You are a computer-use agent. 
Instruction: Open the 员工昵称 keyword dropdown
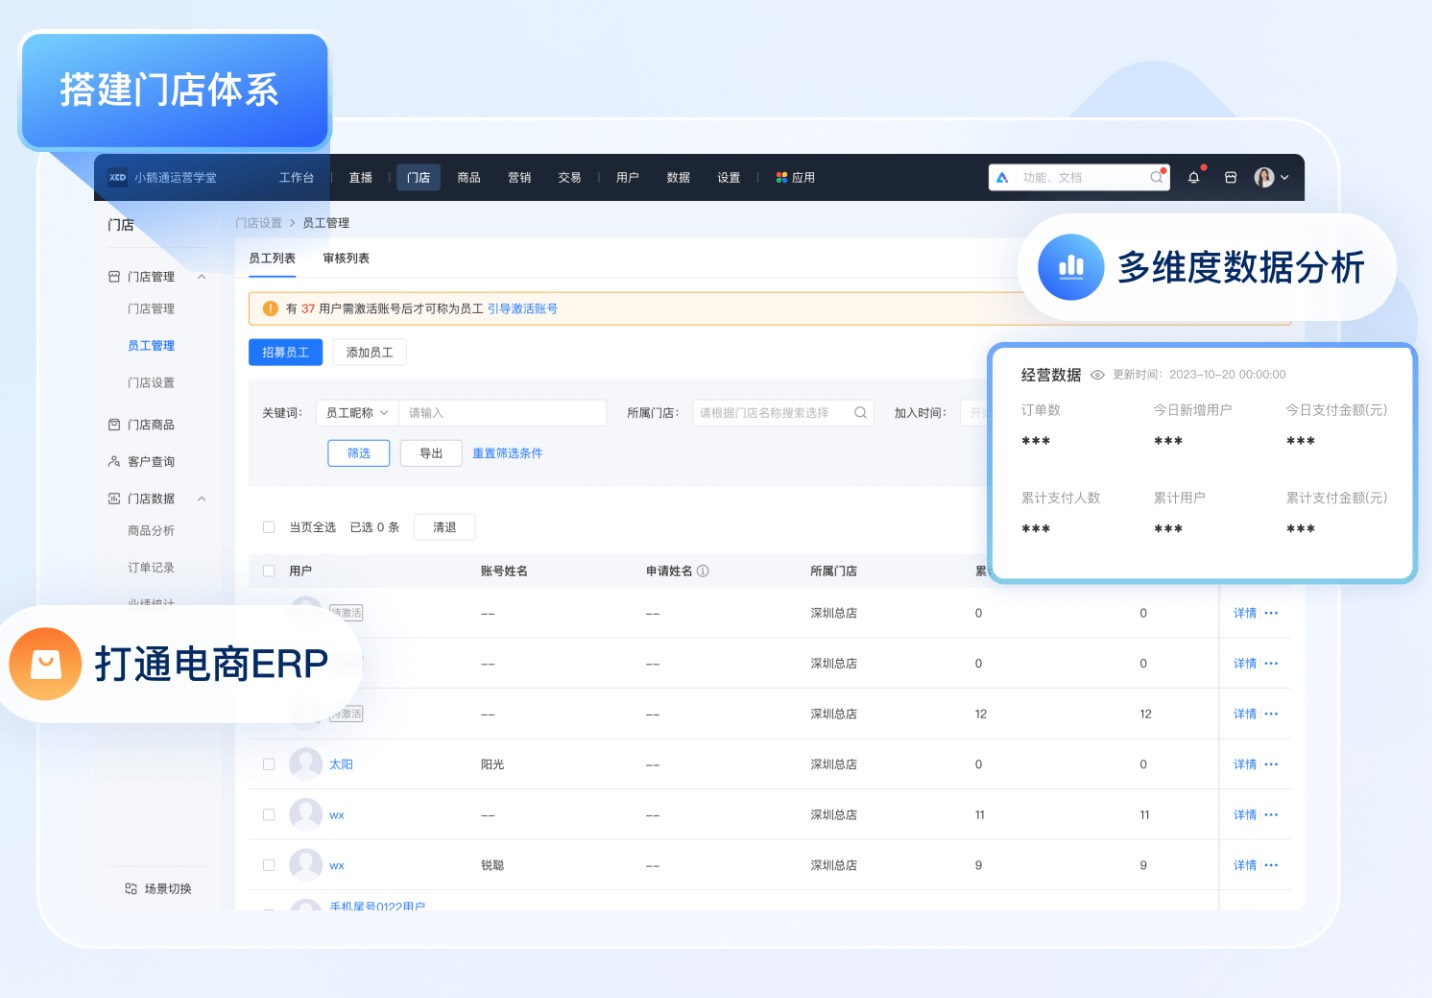click(x=357, y=413)
